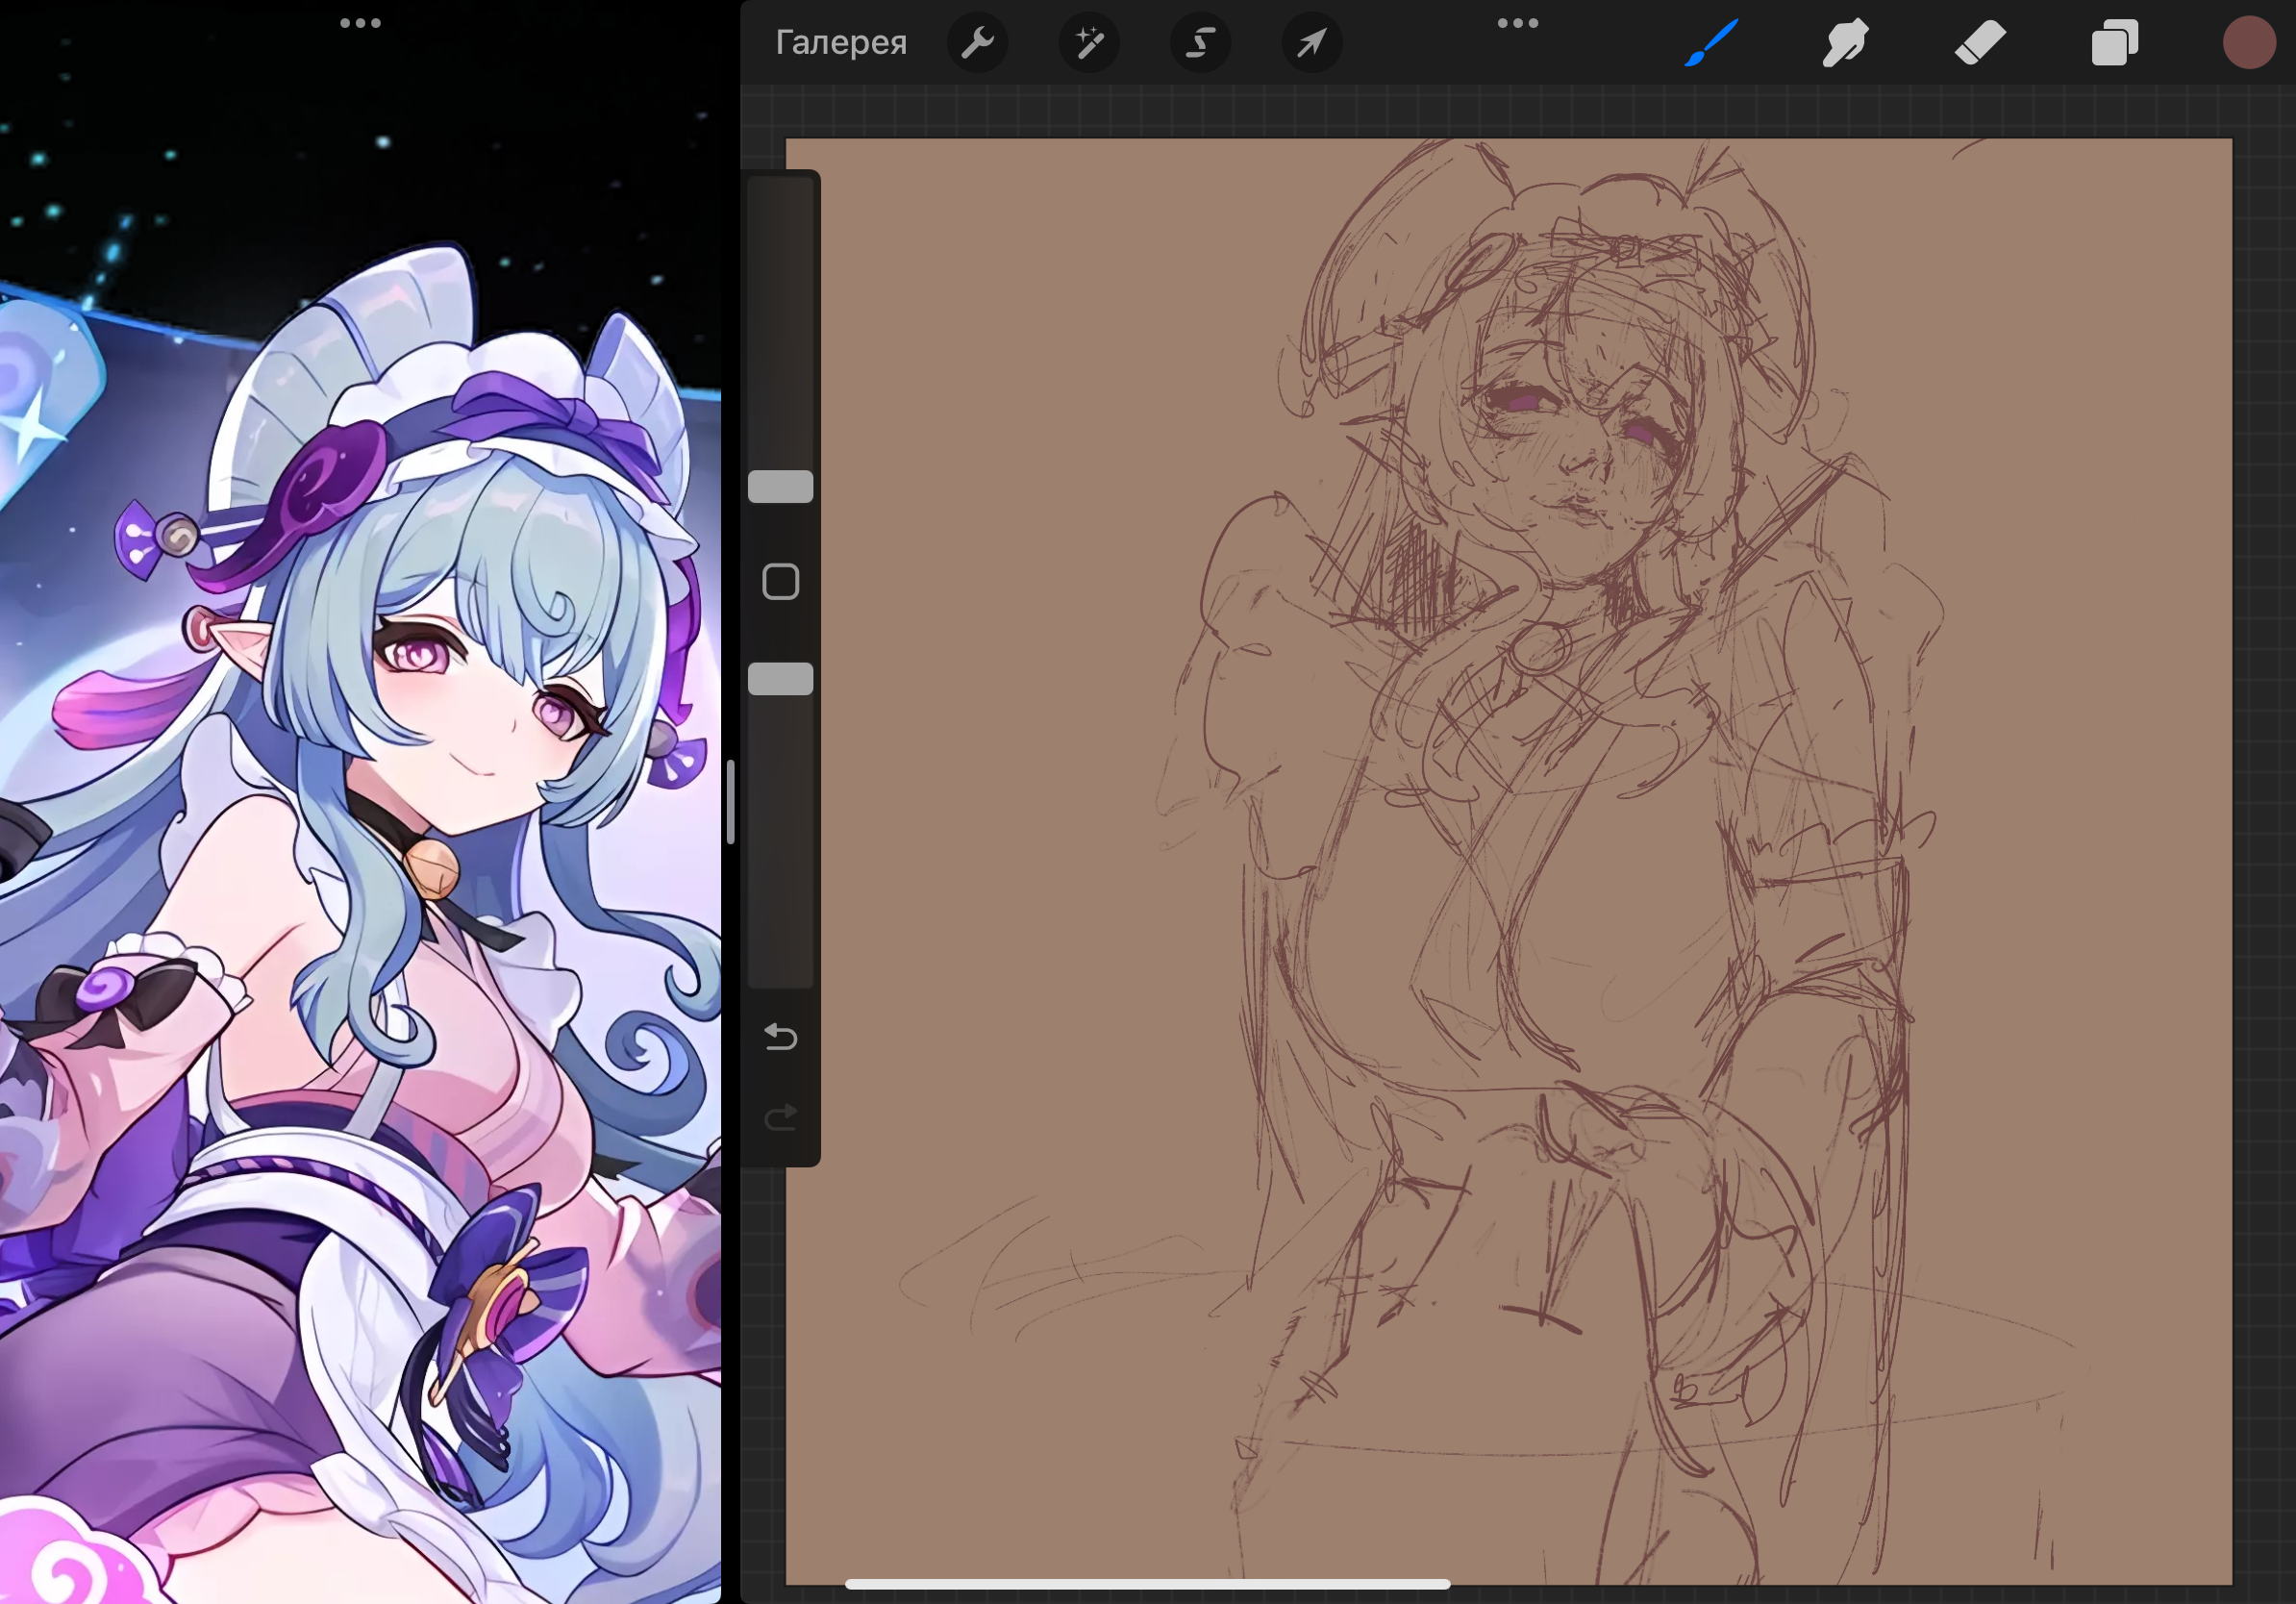Select the Smudge tool

point(1845,43)
